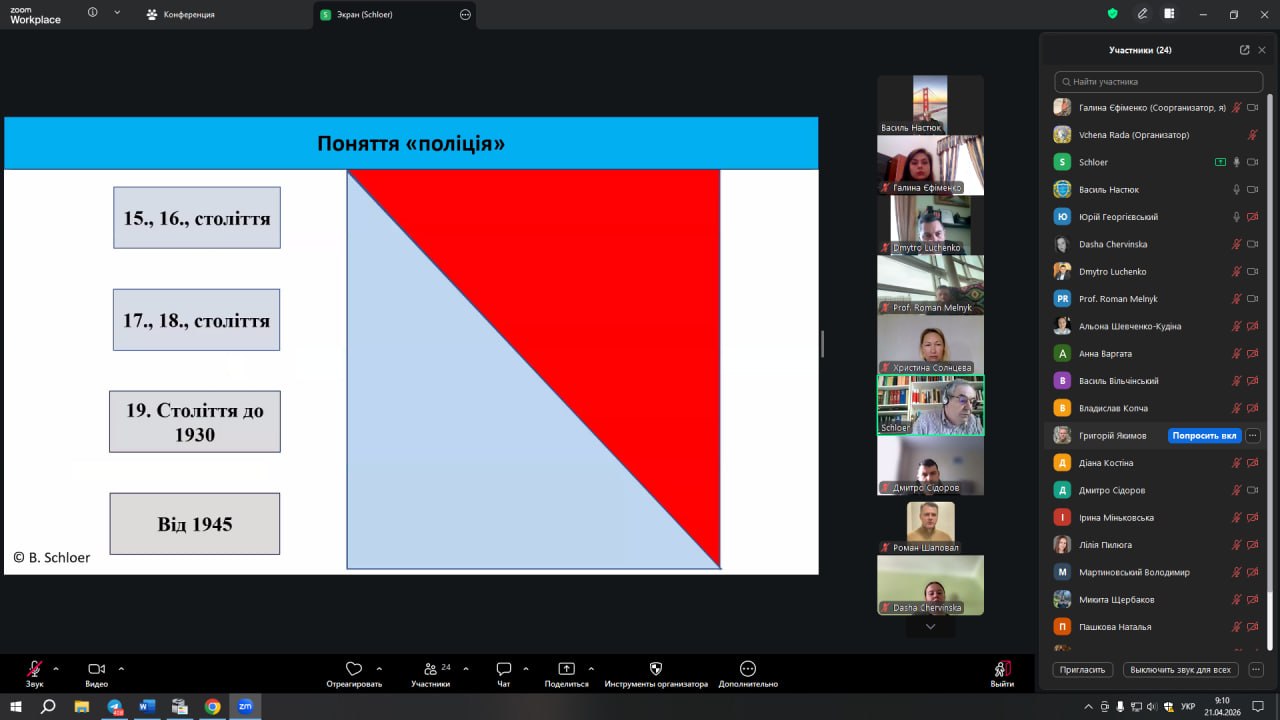Open host tools (Инструменты организатора) shield icon

tap(656, 669)
